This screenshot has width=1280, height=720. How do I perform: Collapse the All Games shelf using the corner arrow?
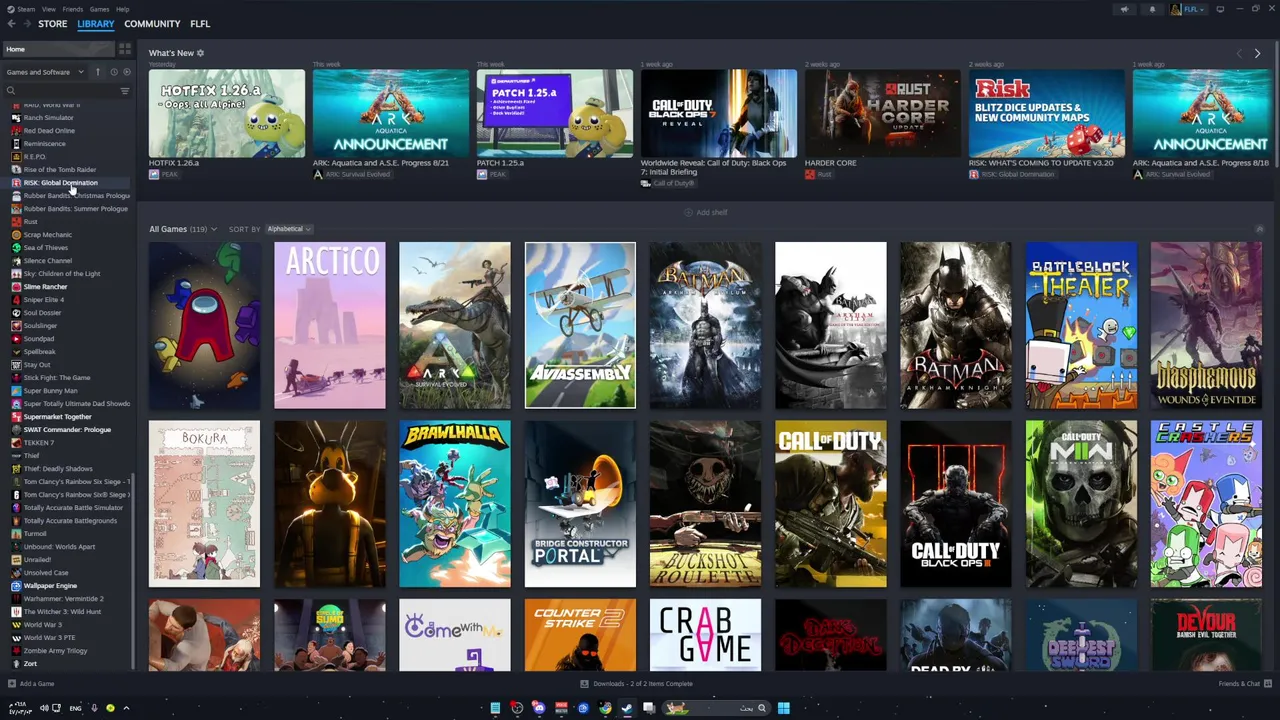tap(1259, 229)
